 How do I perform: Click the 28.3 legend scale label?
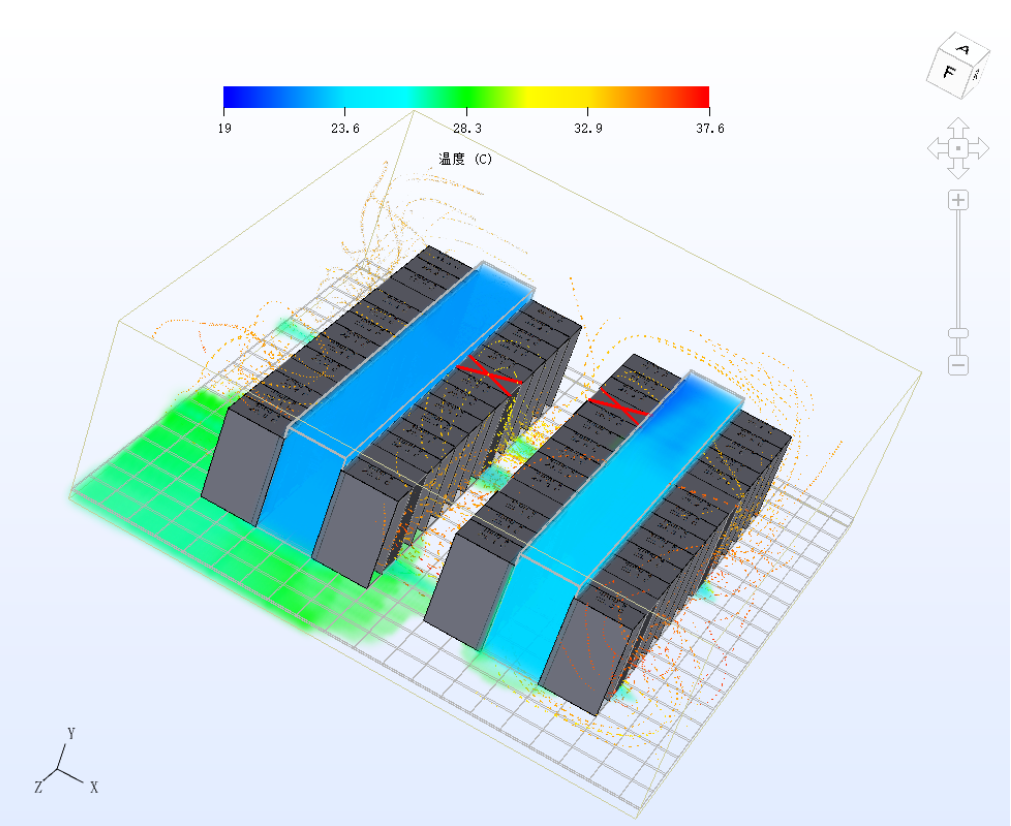point(466,128)
